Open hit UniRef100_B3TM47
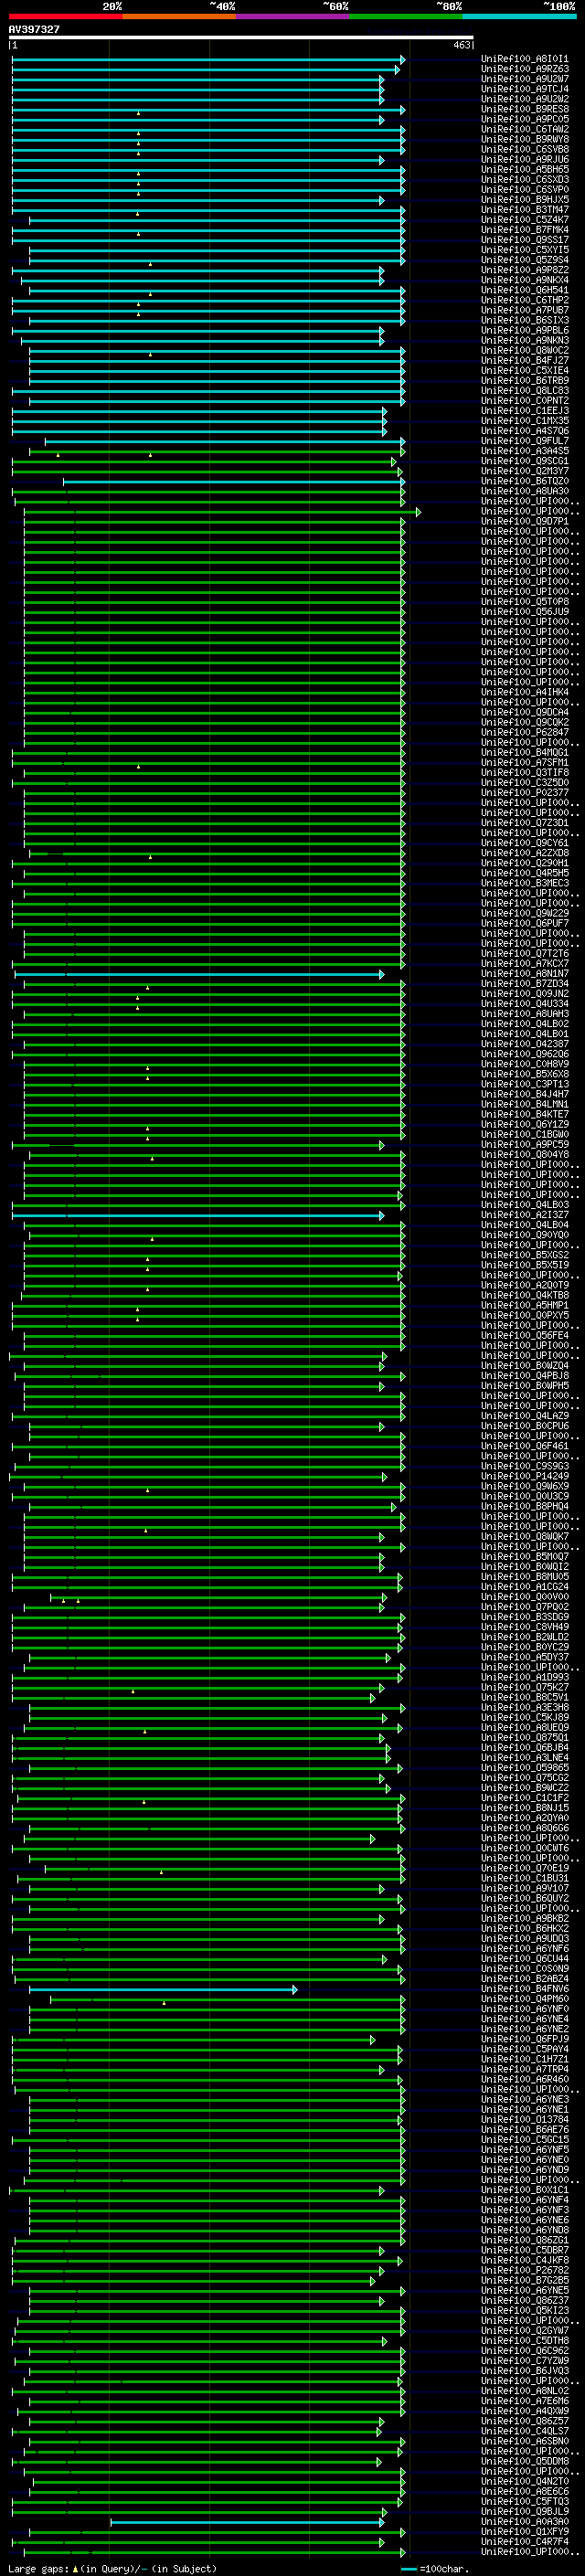Screen dimensions: 585x2576 [x=525, y=210]
